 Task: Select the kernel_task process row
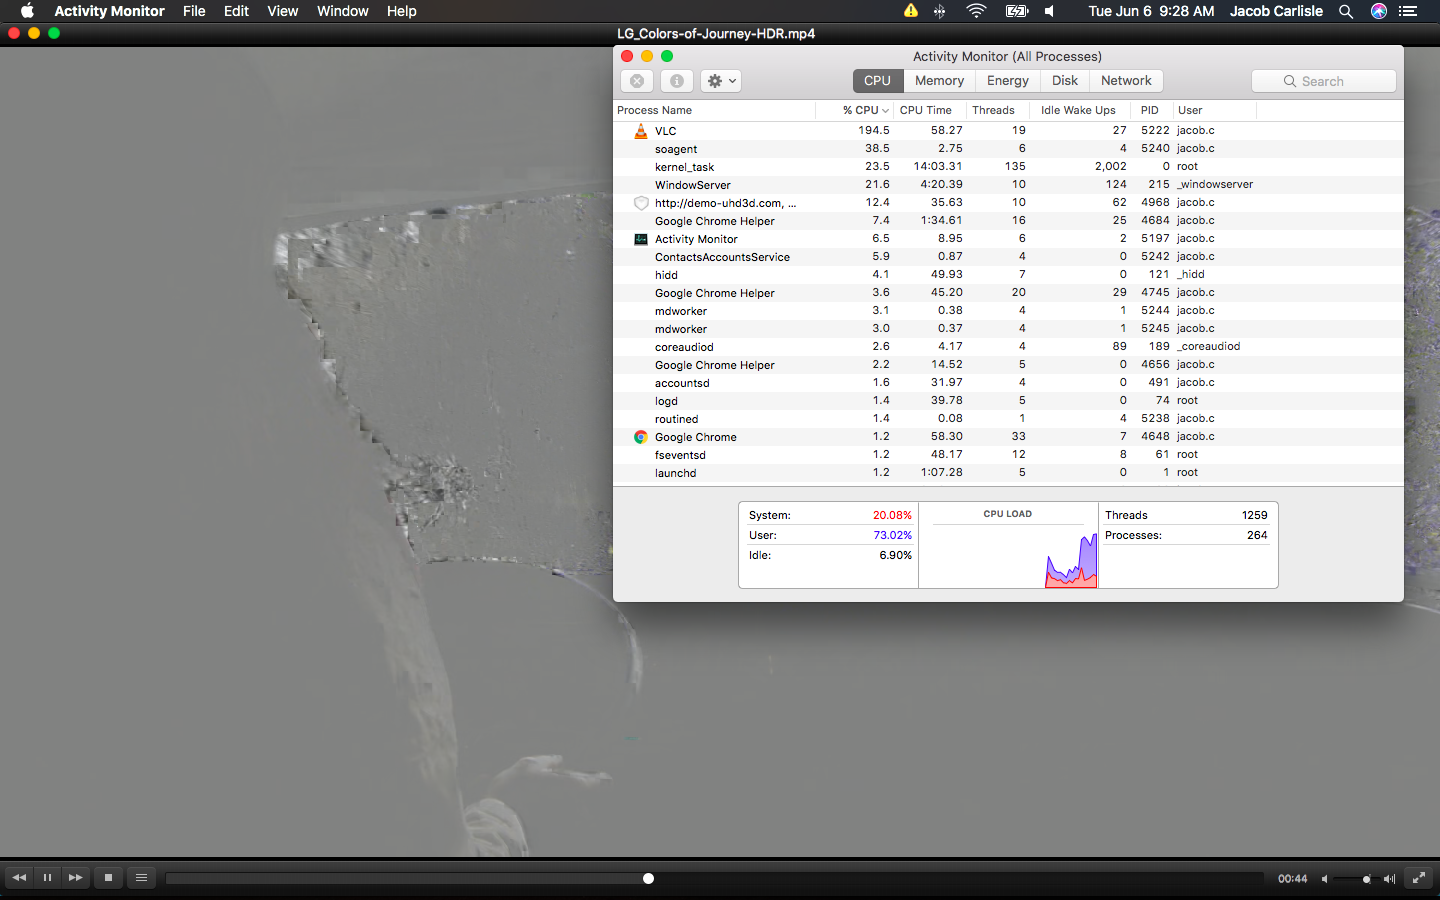(1008, 167)
